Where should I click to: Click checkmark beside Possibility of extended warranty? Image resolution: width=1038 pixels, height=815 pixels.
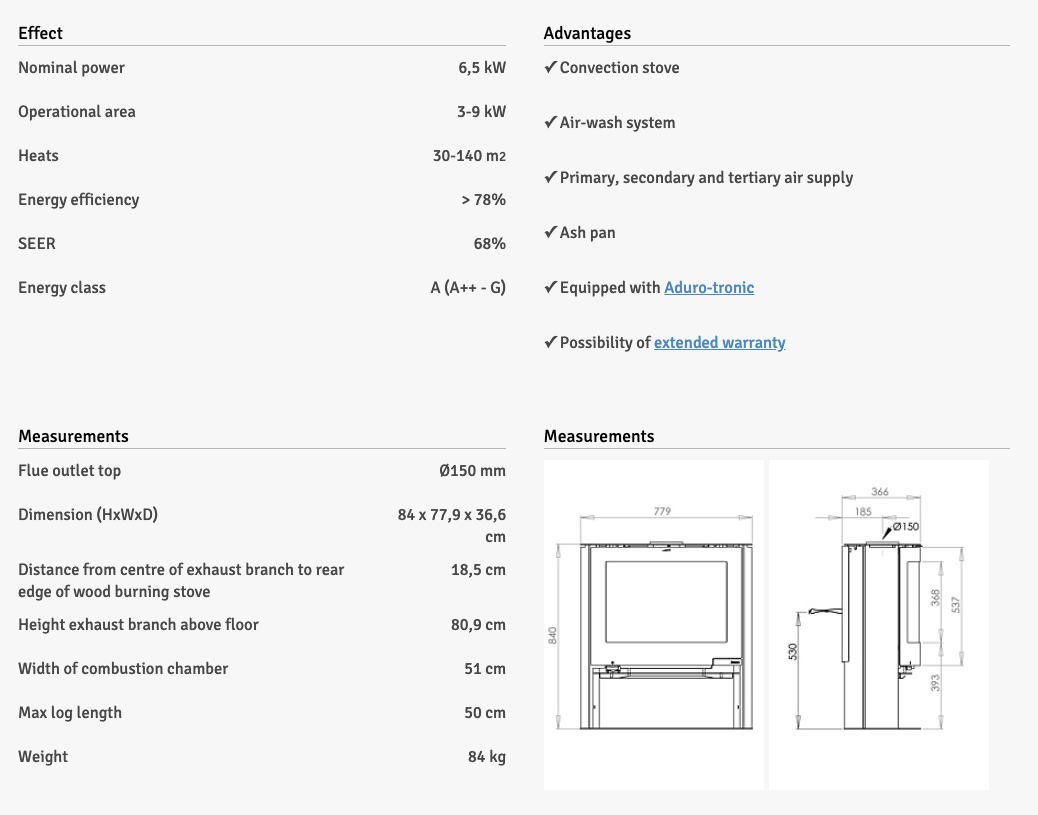pos(550,343)
